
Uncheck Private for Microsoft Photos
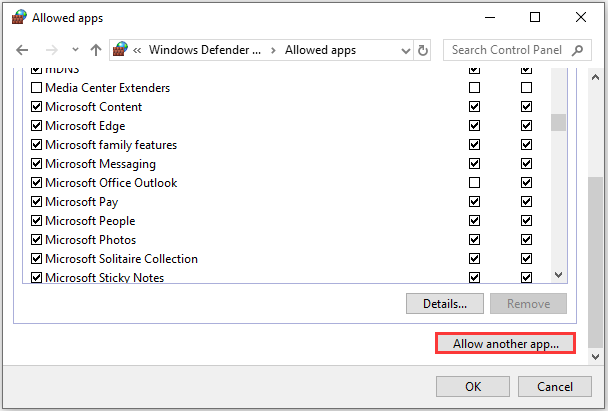pos(474,240)
